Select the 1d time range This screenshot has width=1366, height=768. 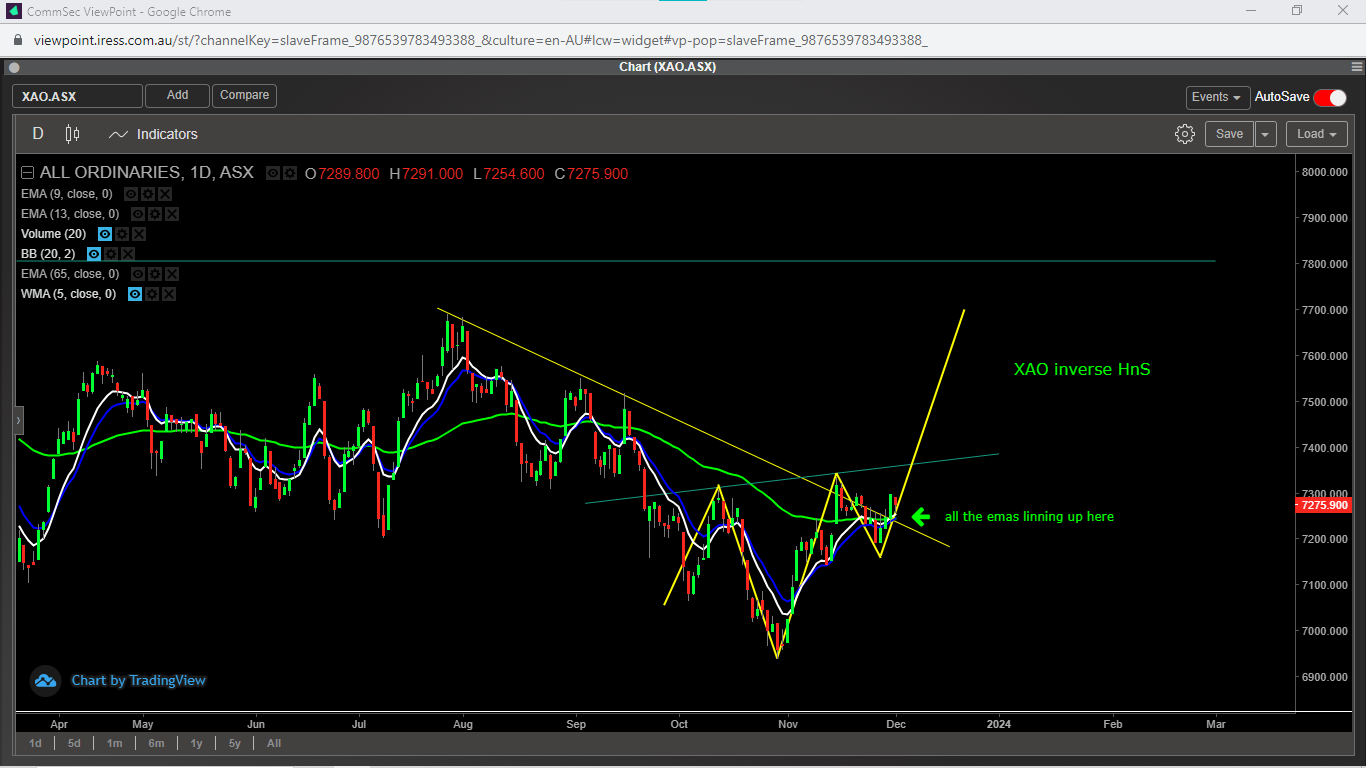[x=35, y=743]
